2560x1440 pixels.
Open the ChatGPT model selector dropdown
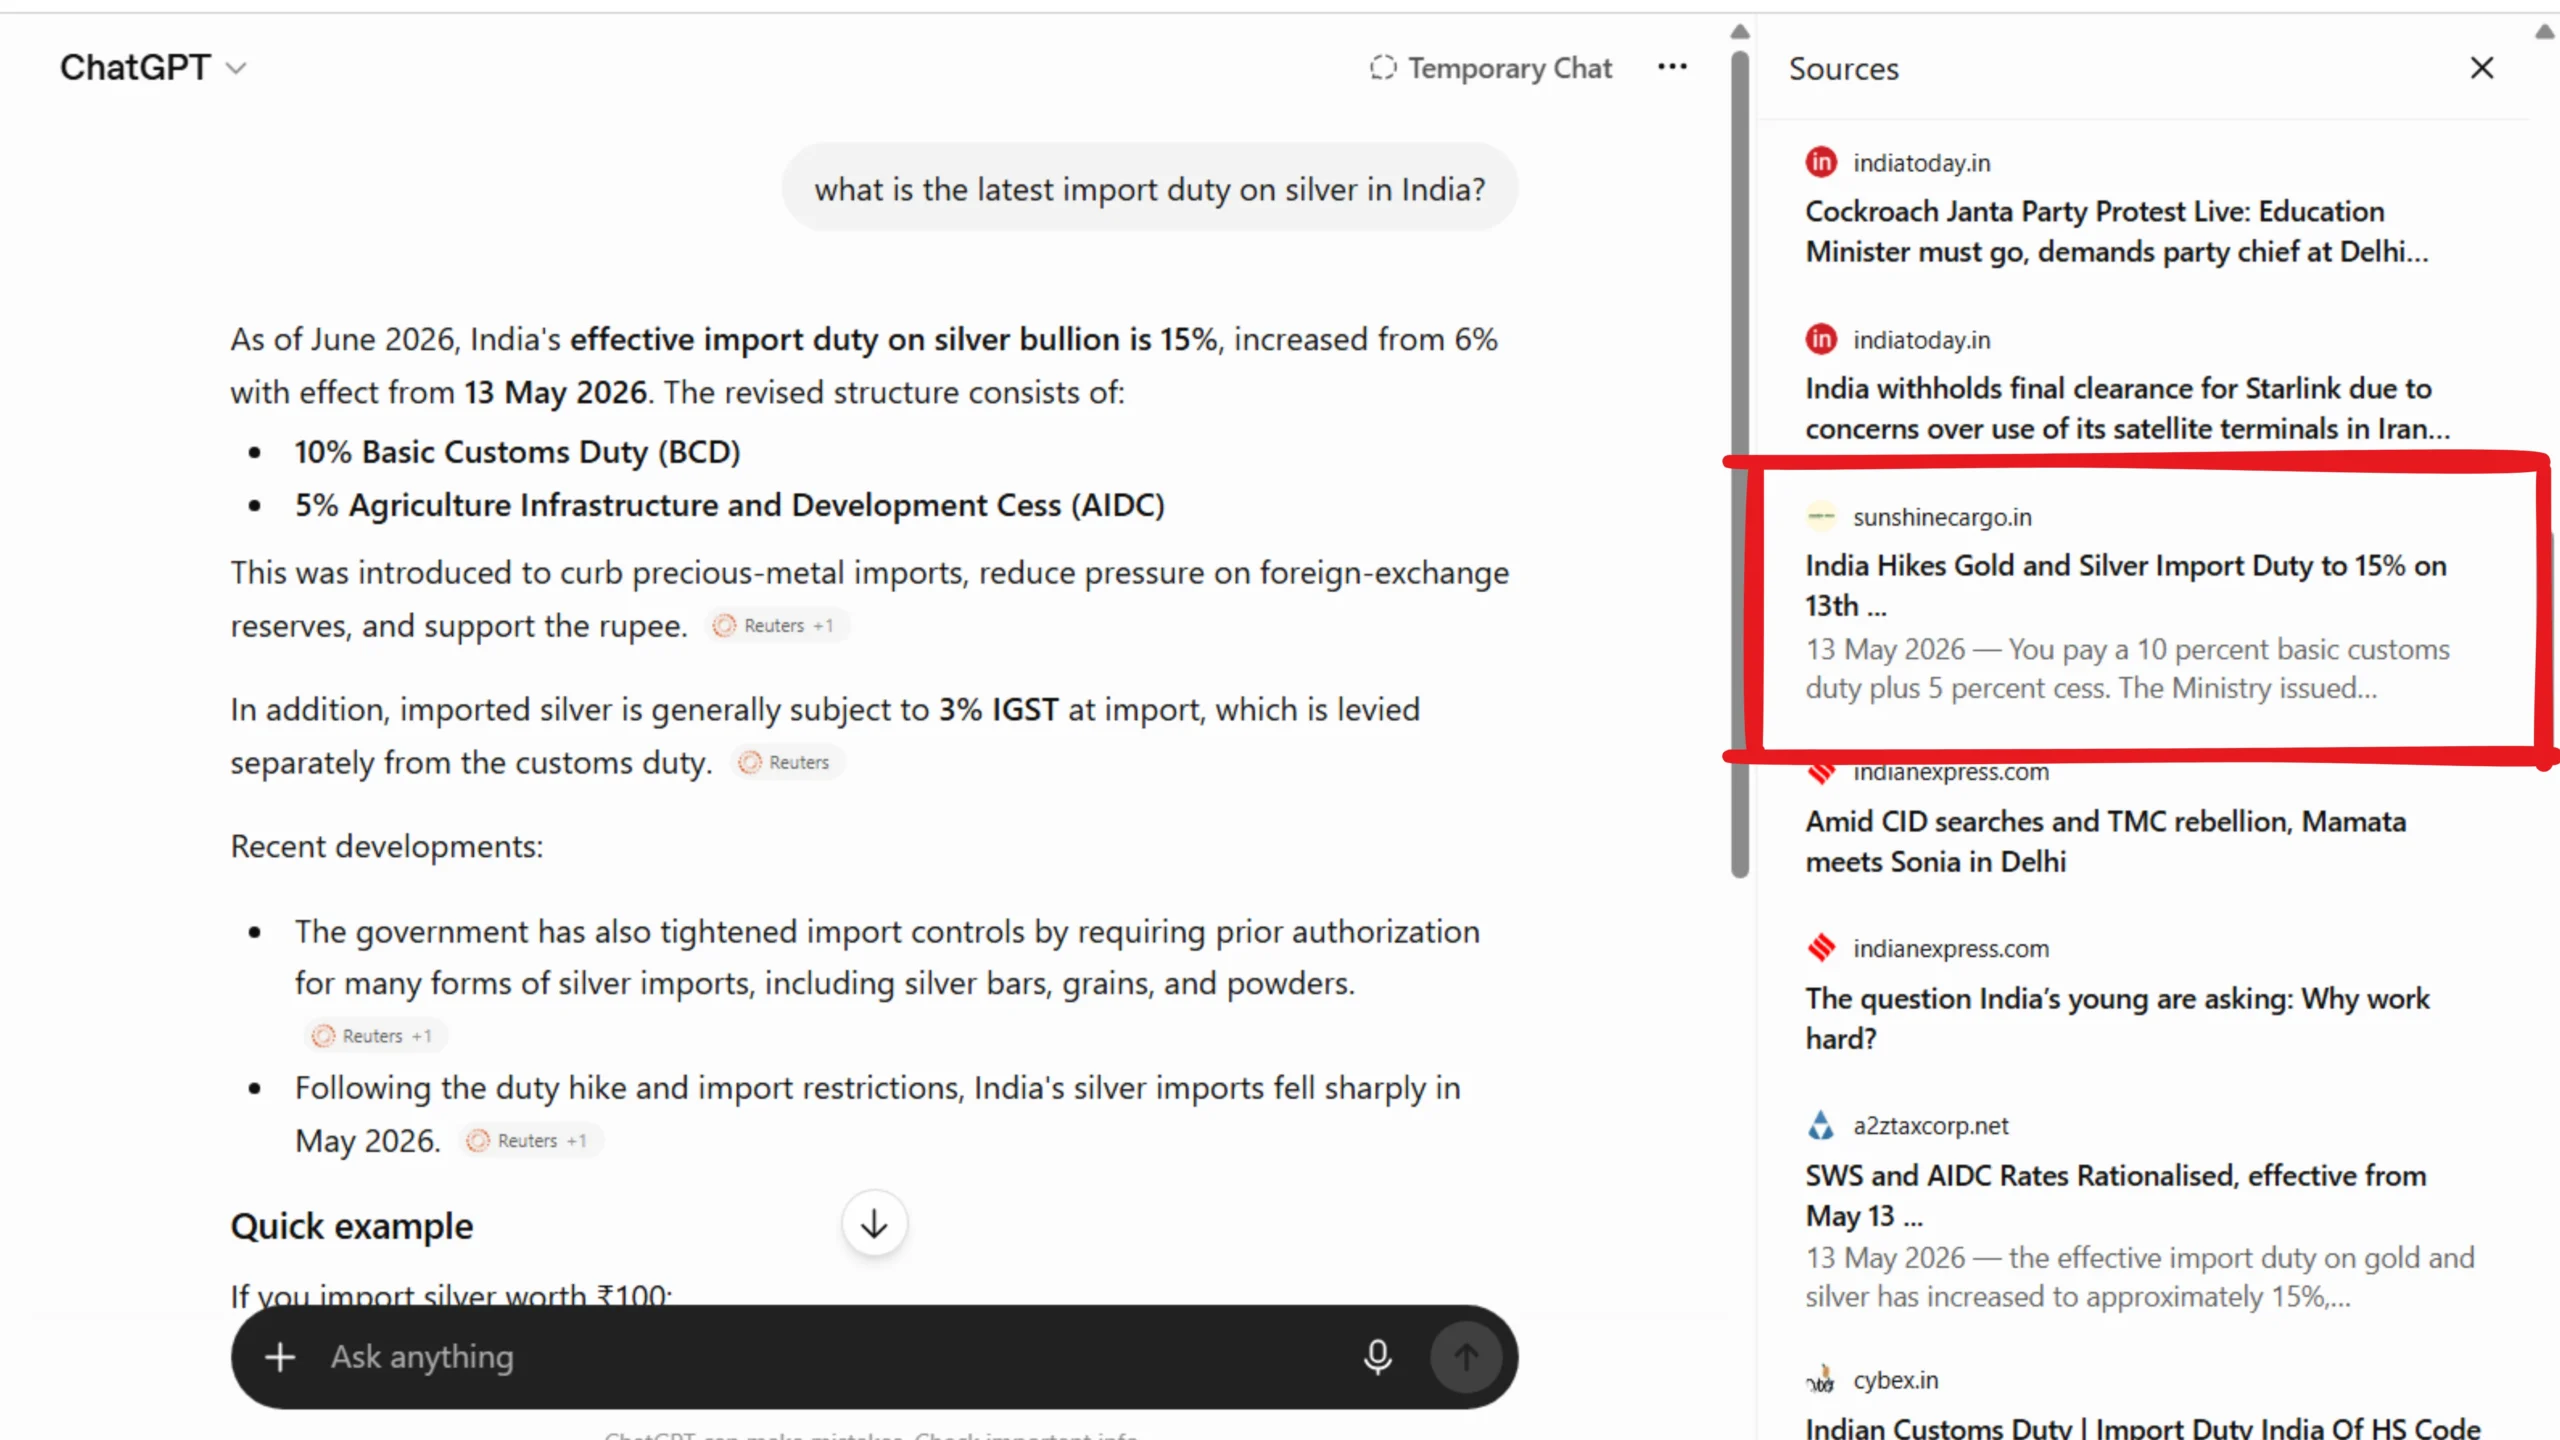click(x=153, y=68)
